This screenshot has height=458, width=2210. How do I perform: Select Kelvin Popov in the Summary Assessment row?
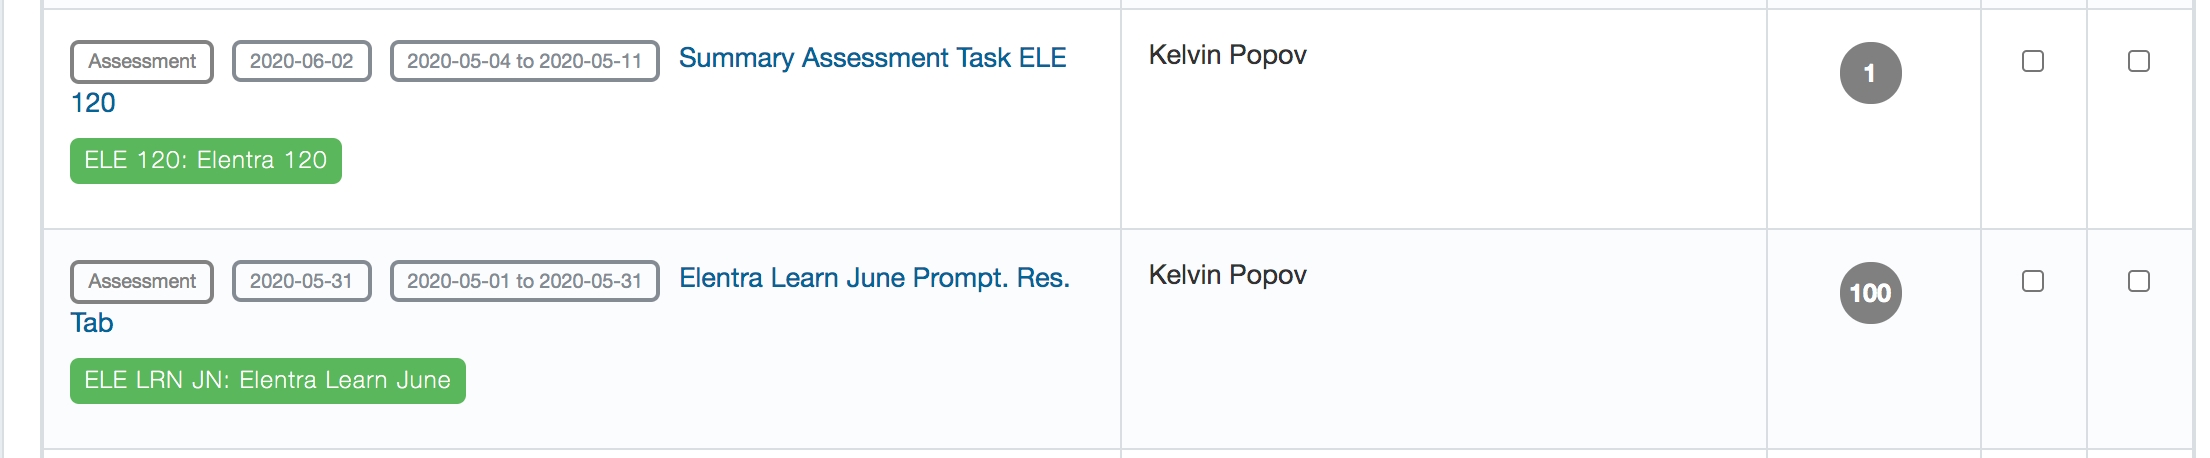[1227, 55]
